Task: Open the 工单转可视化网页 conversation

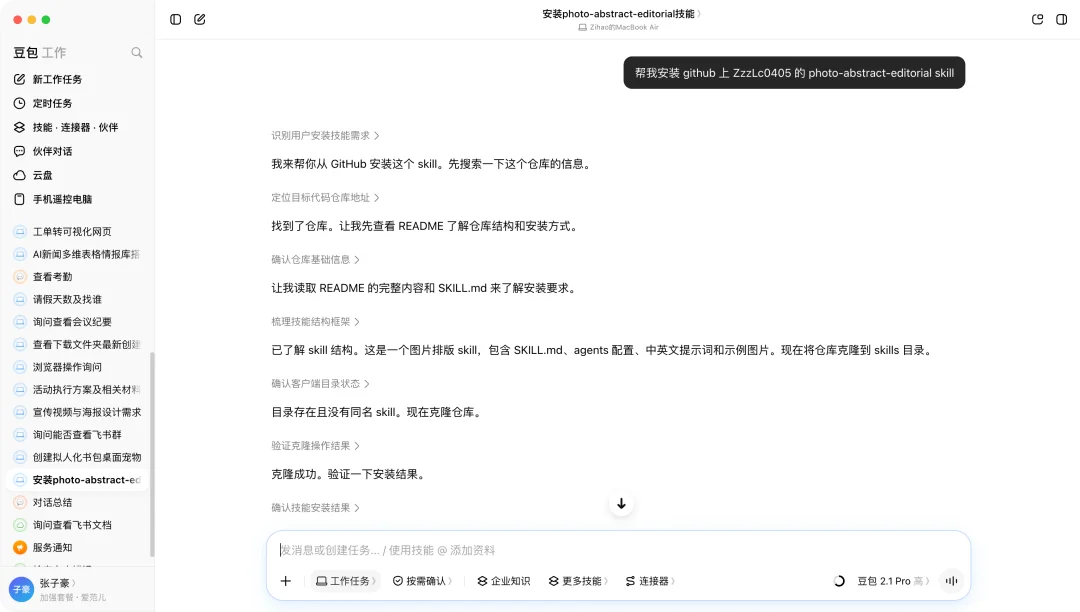Action: (77, 231)
